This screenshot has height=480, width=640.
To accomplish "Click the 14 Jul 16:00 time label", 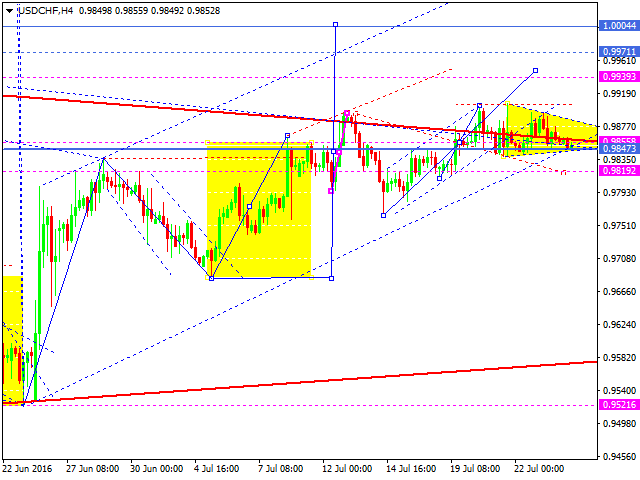I will (411, 469).
